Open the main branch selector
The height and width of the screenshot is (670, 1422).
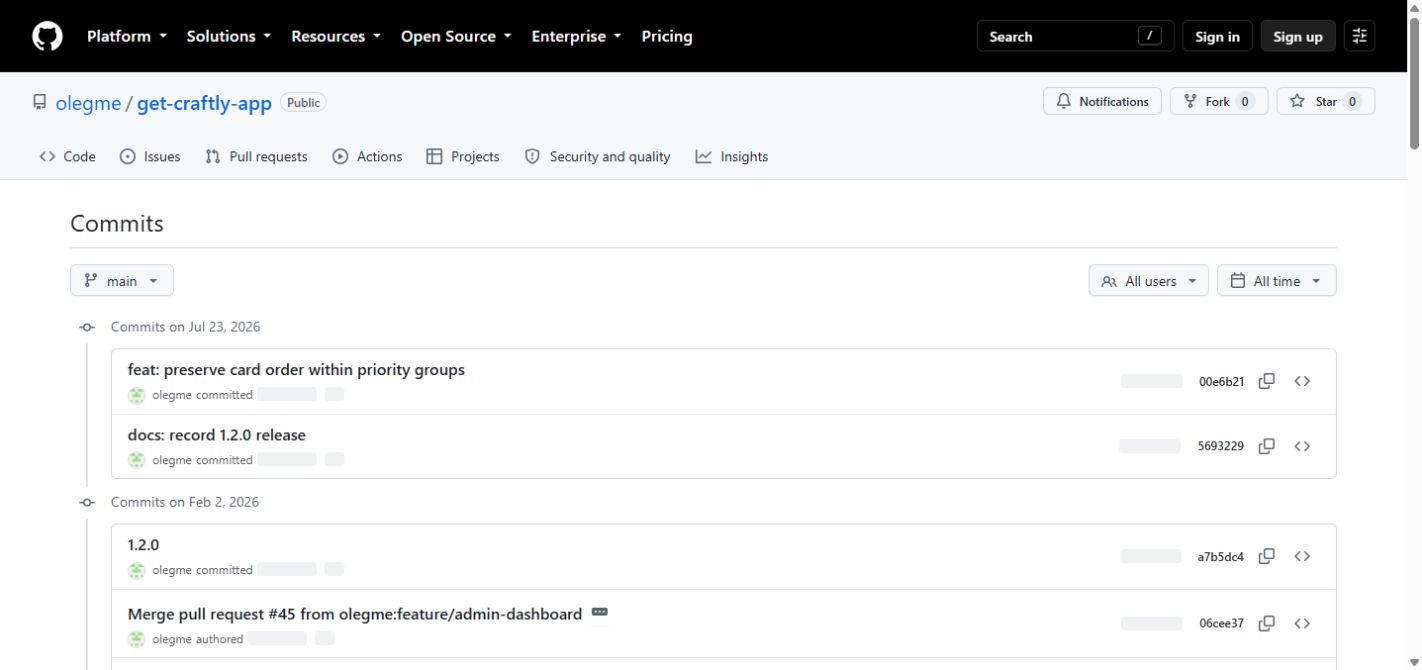[122, 281]
